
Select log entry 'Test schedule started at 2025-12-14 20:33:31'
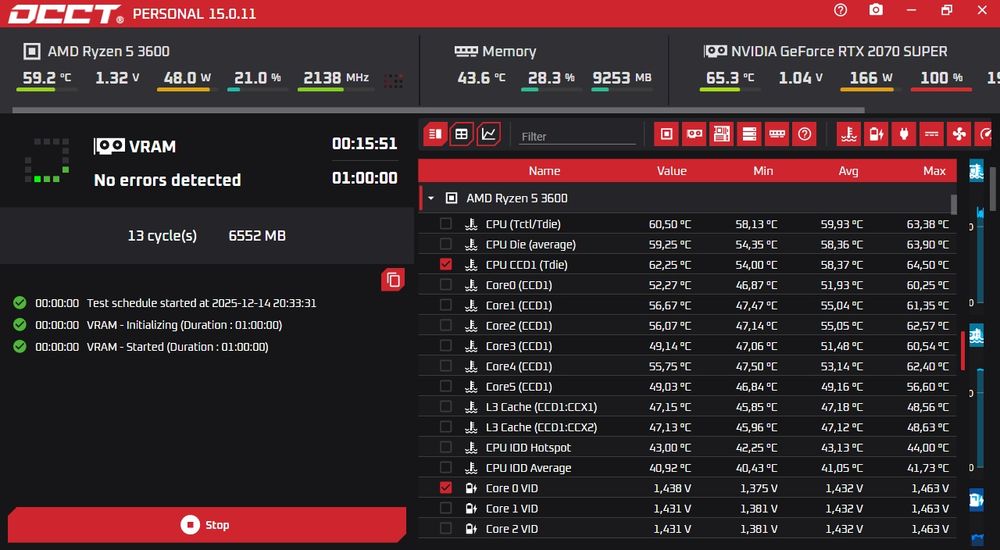pos(202,303)
